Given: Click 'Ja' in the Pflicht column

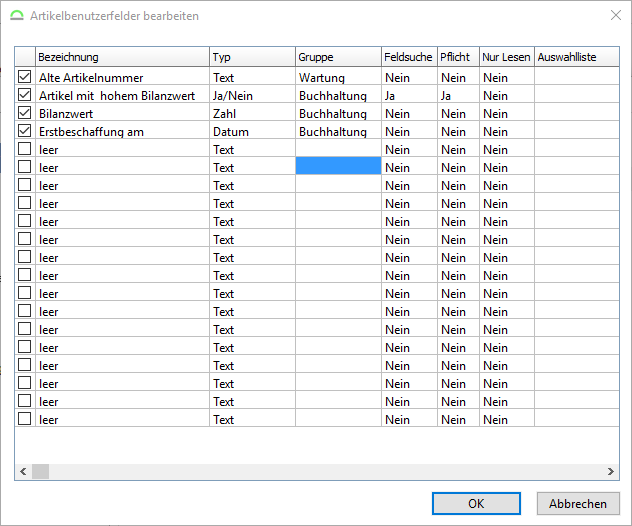Looking at the screenshot, I should click(458, 94).
